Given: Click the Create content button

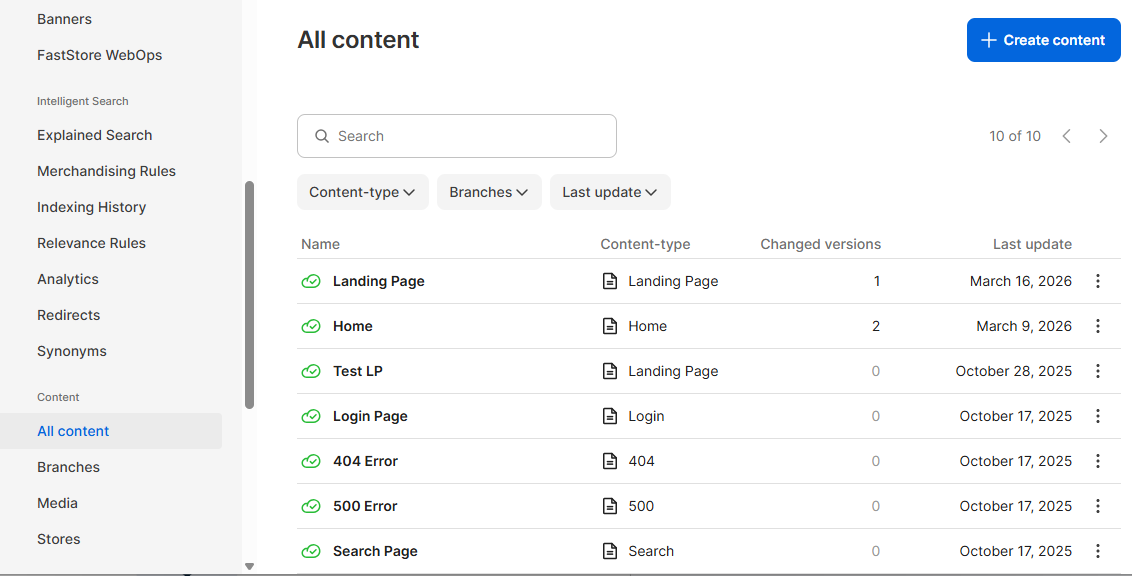Looking at the screenshot, I should click(x=1043, y=40).
